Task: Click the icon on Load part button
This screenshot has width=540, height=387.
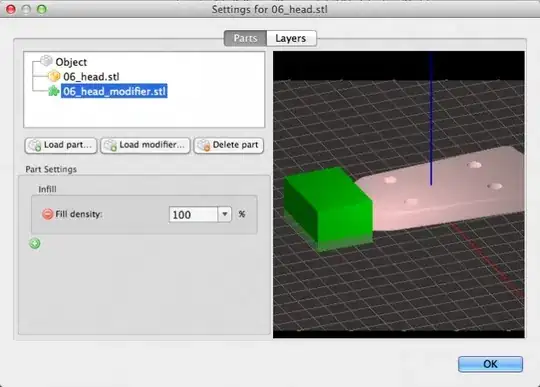Action: click(x=35, y=146)
